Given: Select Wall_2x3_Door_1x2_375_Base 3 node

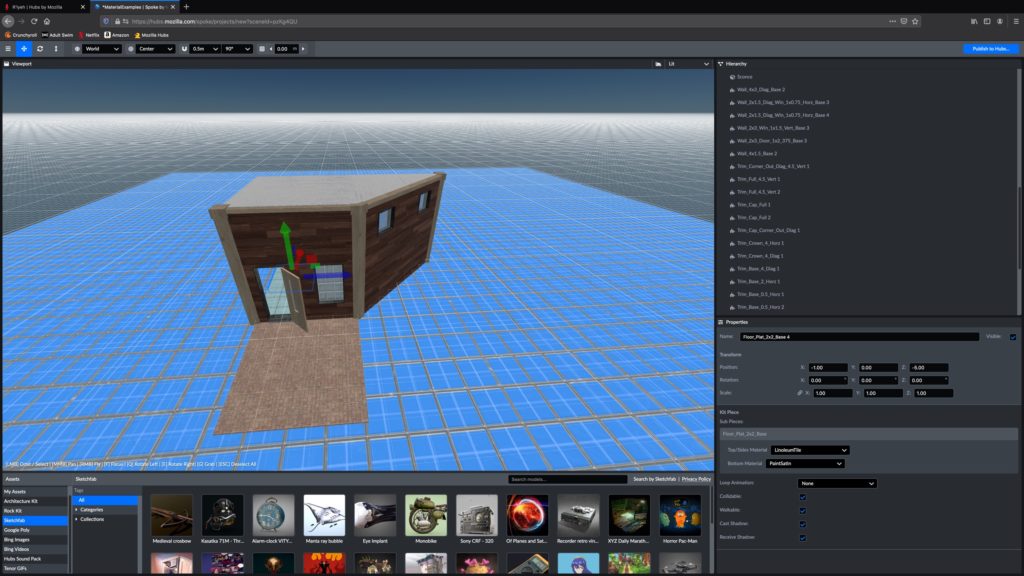Looking at the screenshot, I should click(x=772, y=140).
